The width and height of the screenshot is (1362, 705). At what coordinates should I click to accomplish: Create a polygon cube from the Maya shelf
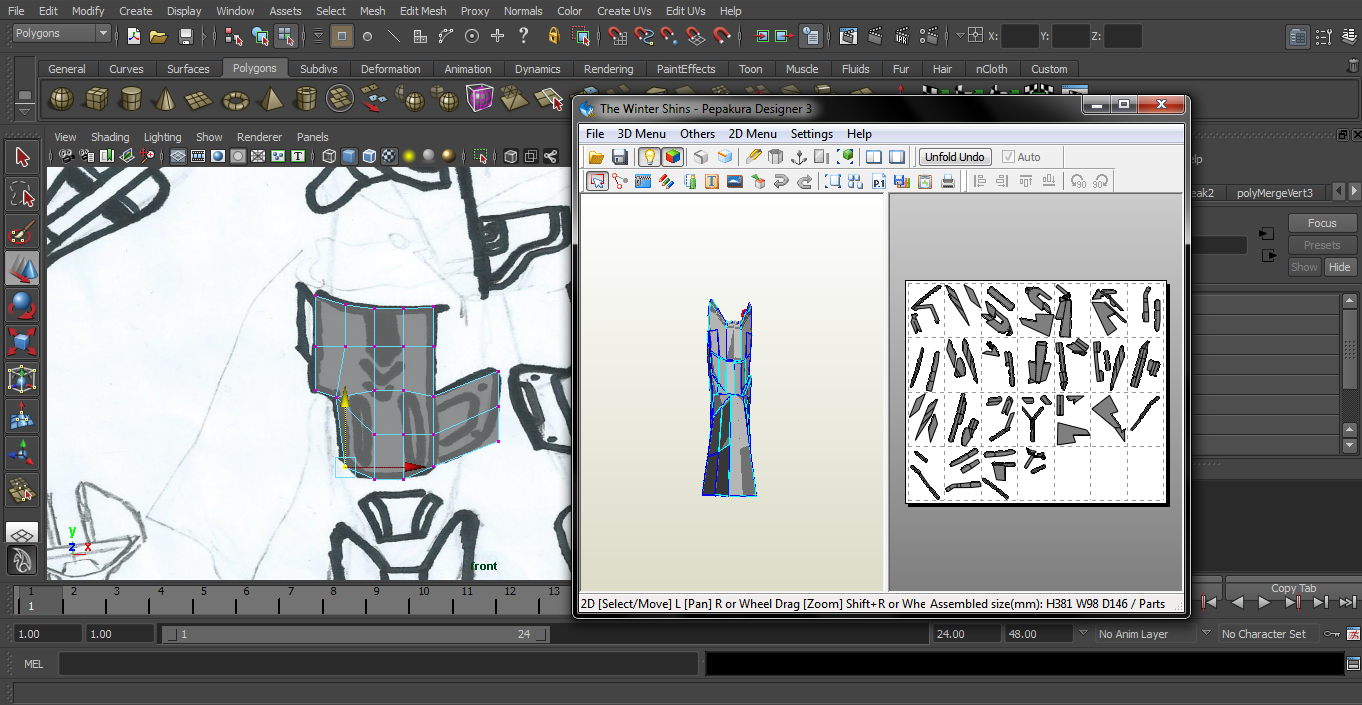(96, 98)
